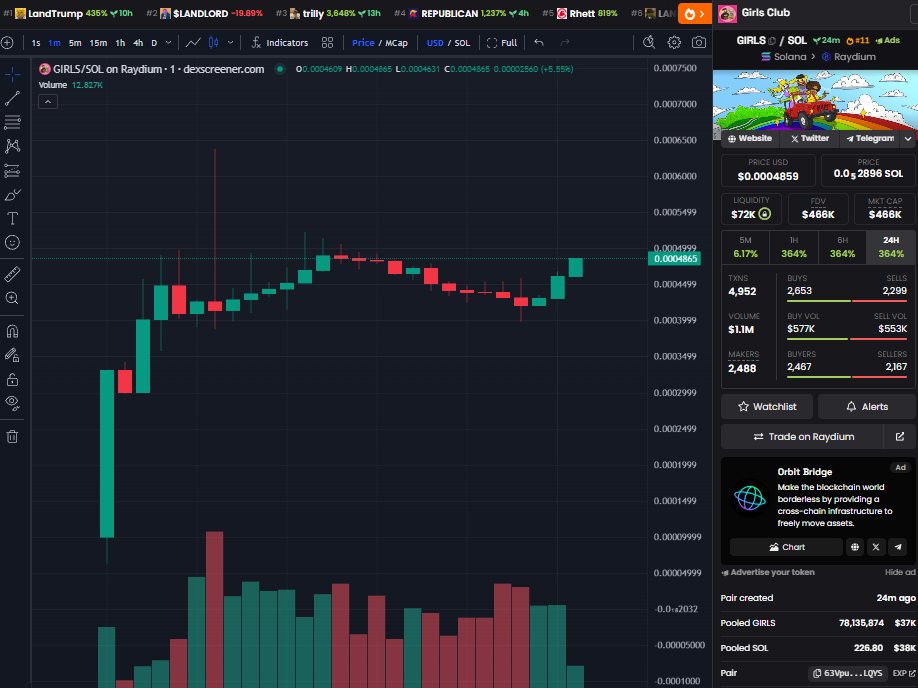Hide all drawings with eye icon

[12, 403]
